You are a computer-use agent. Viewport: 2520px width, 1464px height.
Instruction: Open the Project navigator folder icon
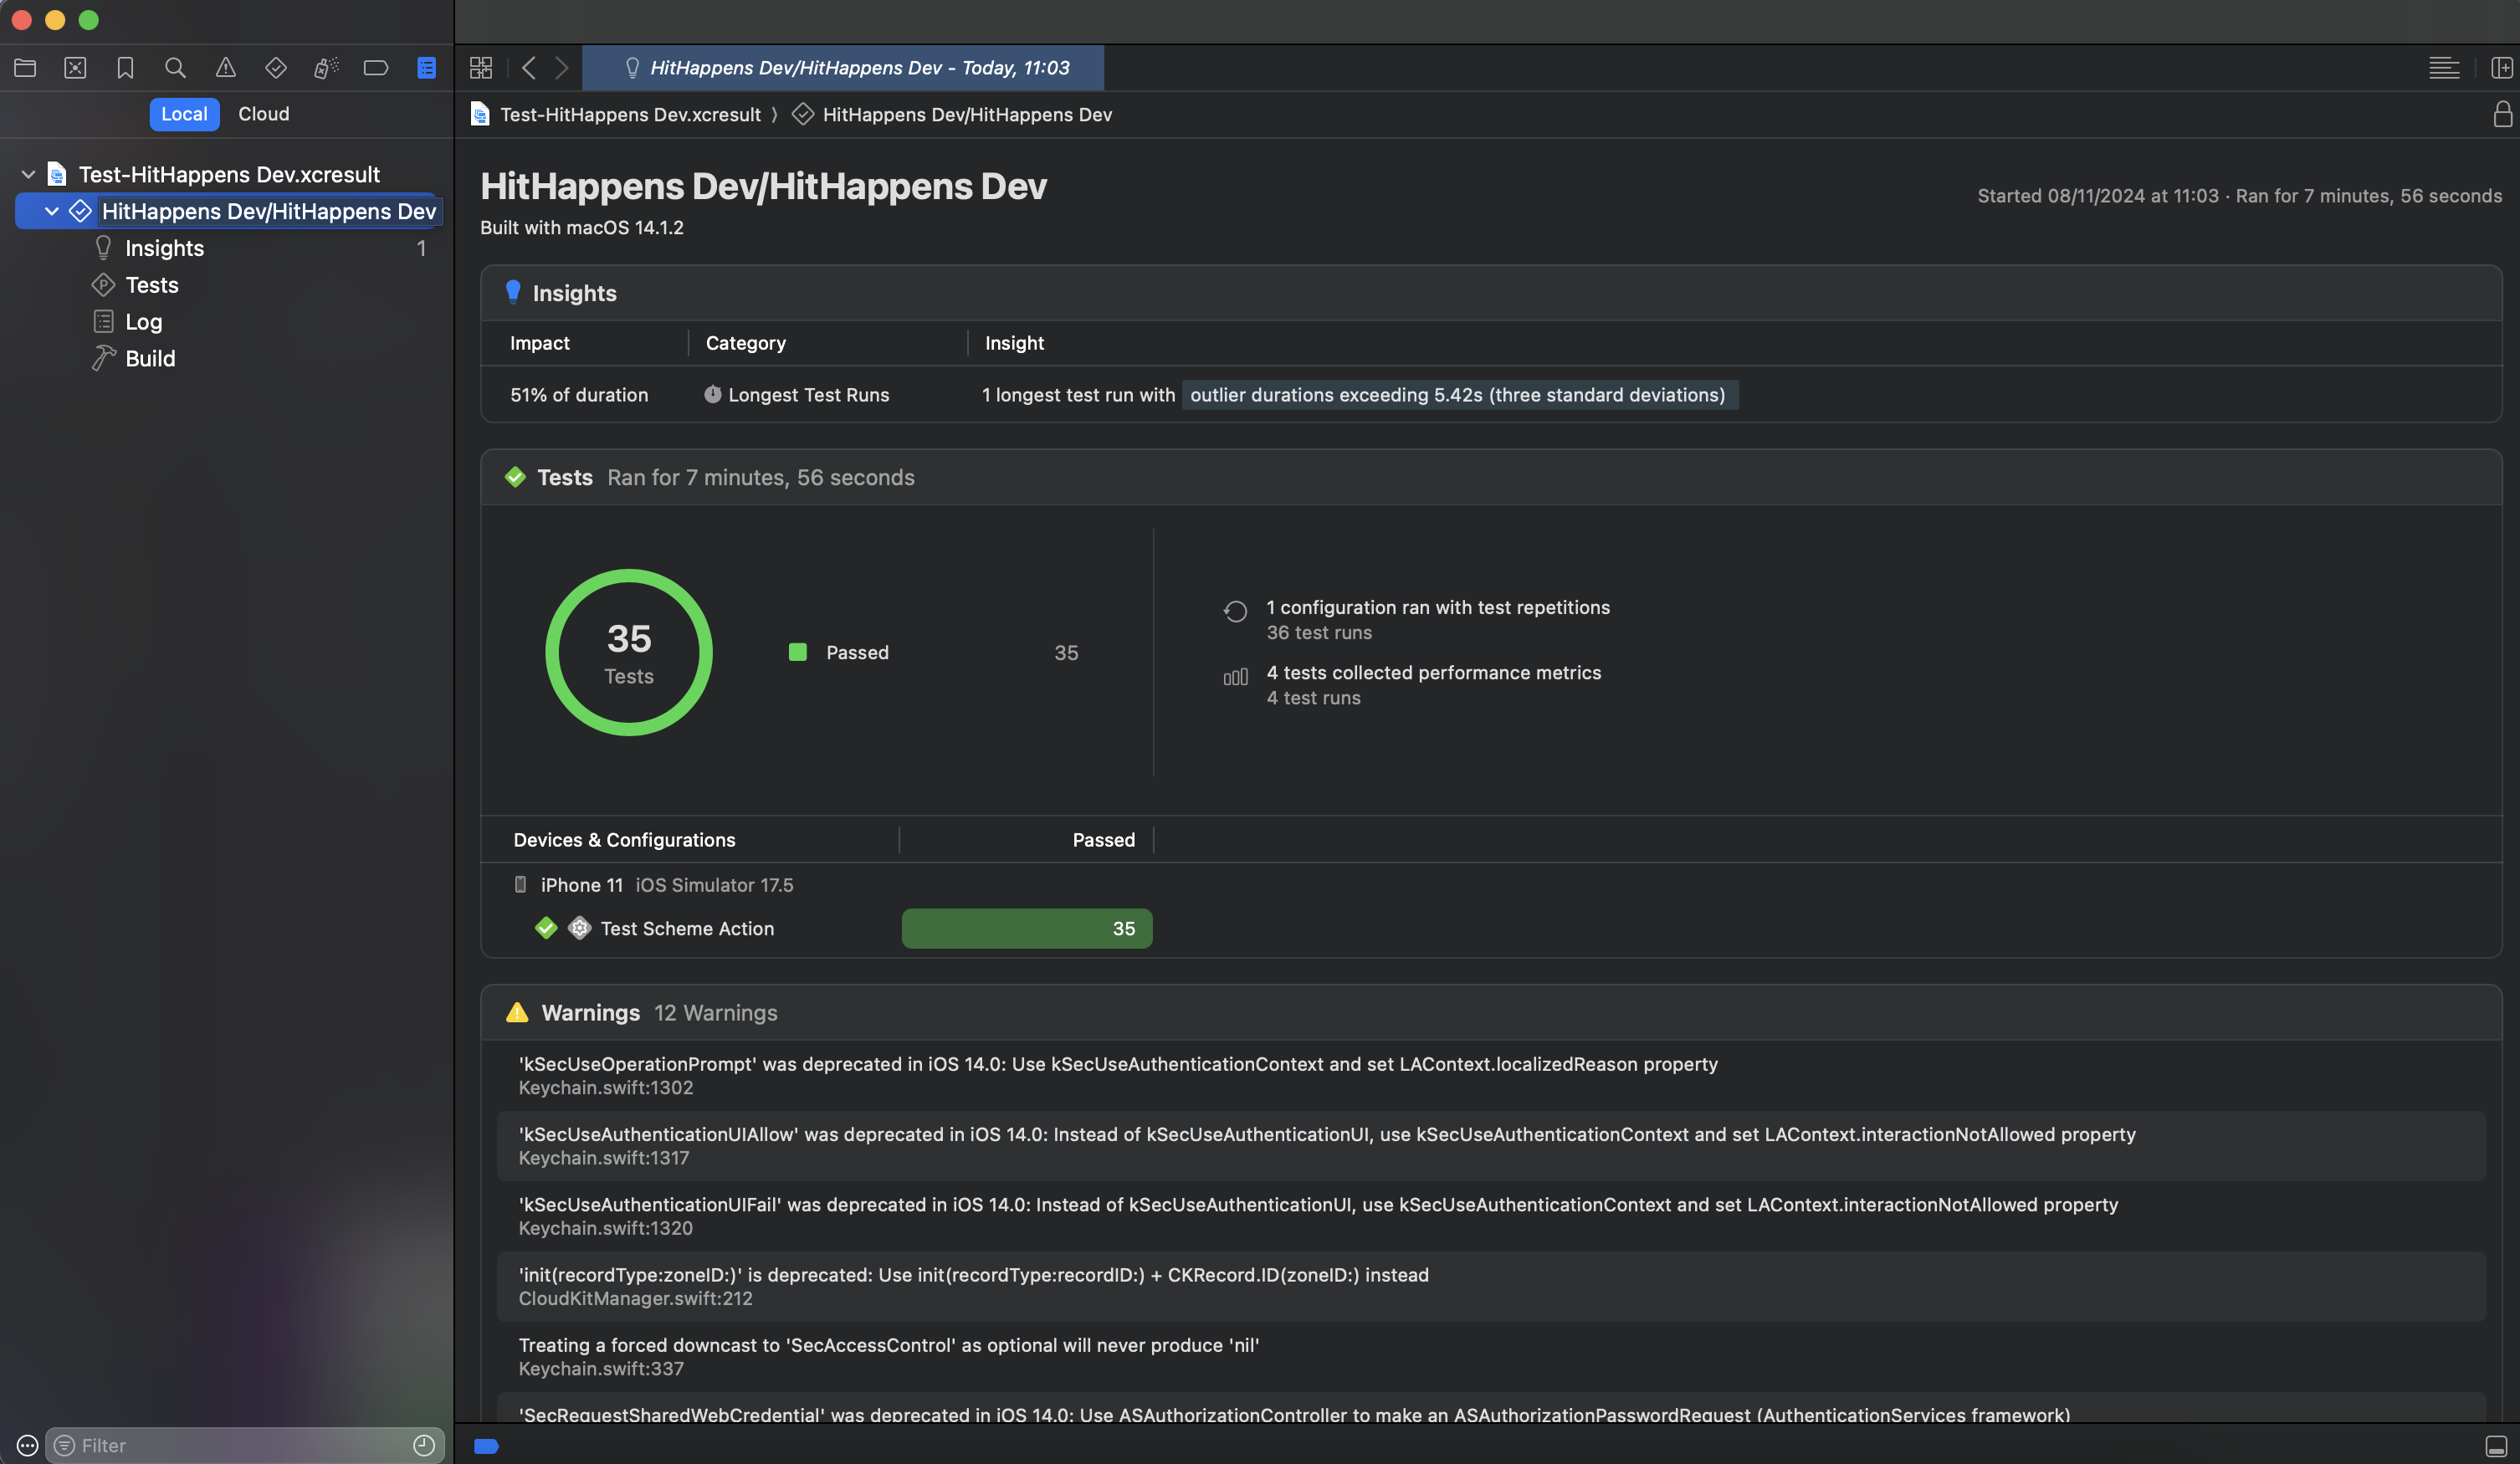click(x=25, y=68)
